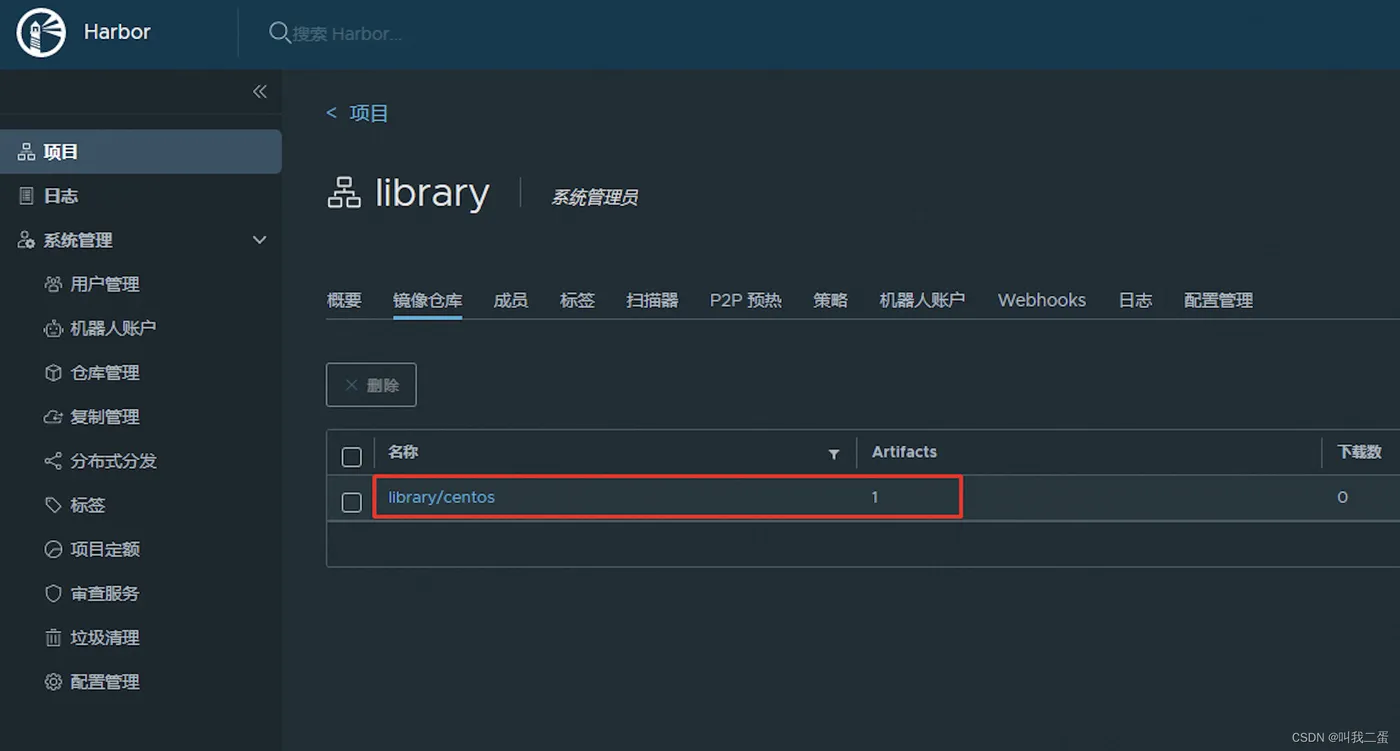Open 项目定额 in sidebar

tap(105, 549)
